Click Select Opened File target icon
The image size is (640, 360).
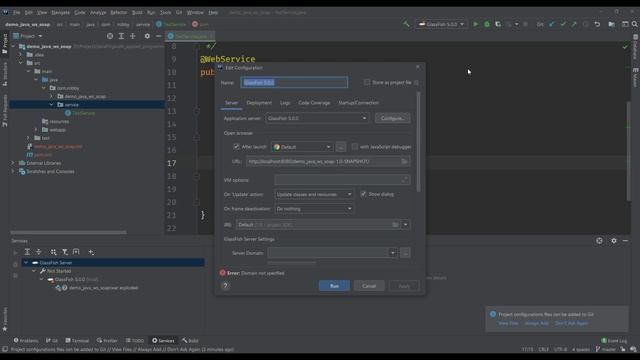click(110, 36)
